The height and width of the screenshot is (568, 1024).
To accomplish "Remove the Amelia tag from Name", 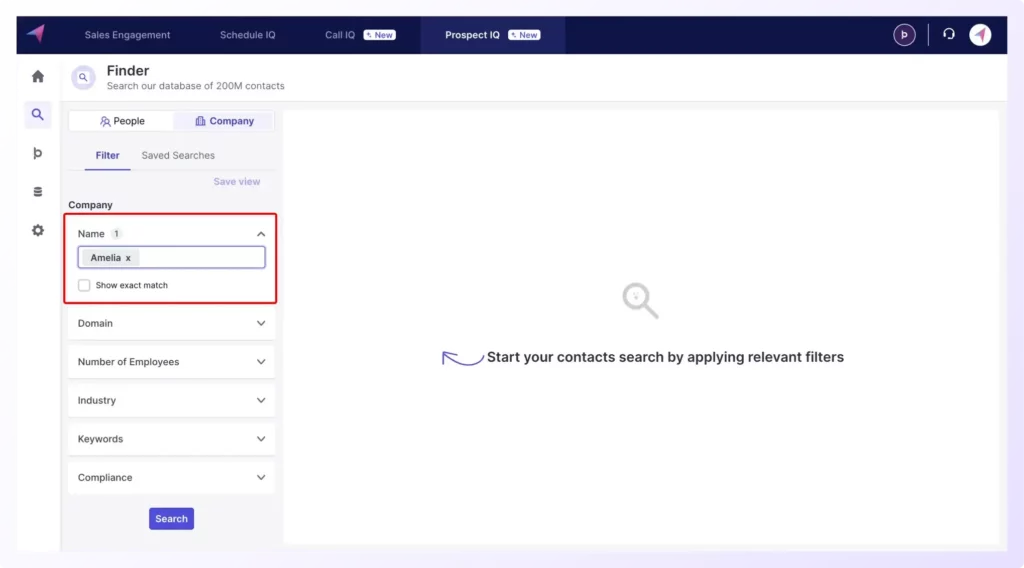I will click(128, 258).
